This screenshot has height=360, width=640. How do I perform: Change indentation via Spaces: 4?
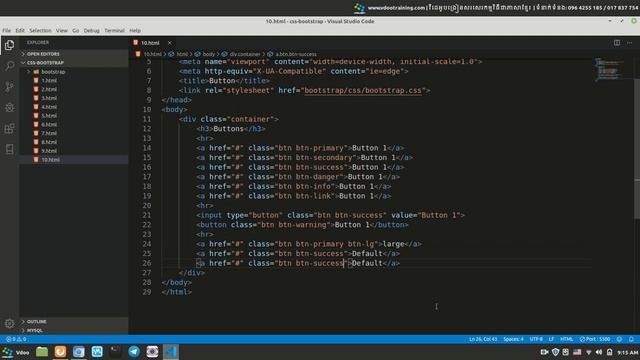513,339
